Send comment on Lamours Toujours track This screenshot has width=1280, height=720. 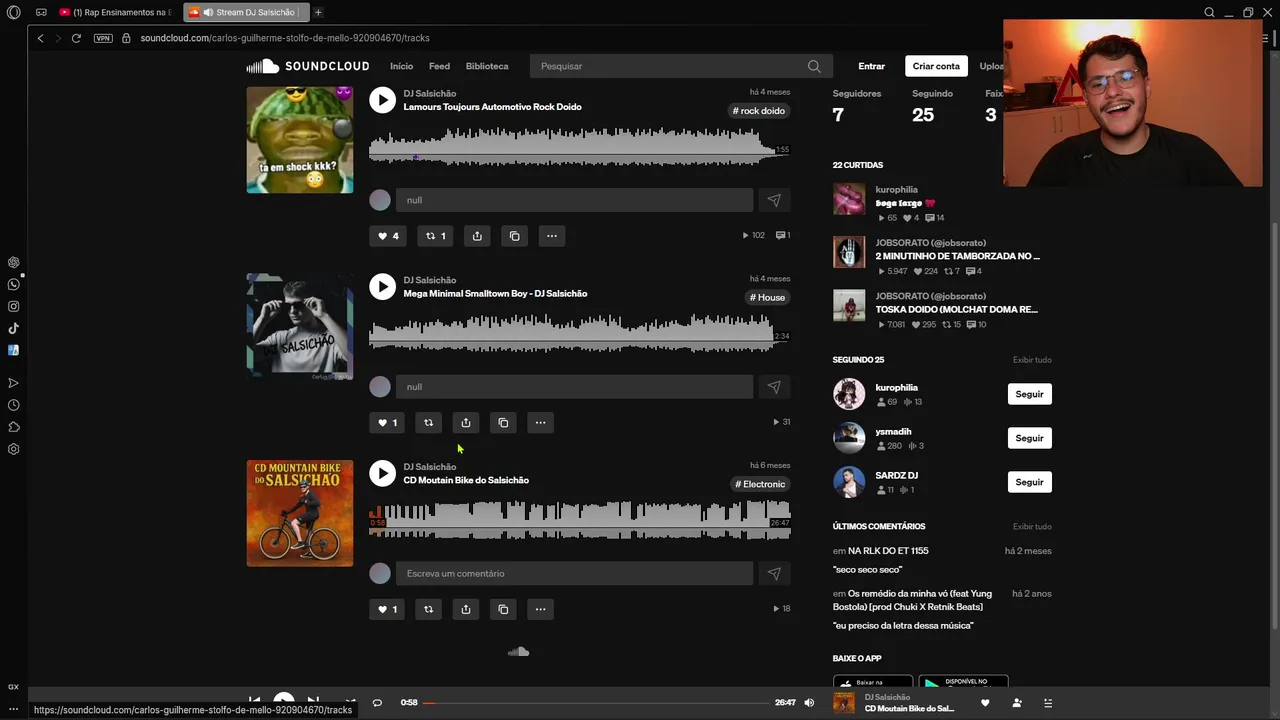(x=774, y=200)
